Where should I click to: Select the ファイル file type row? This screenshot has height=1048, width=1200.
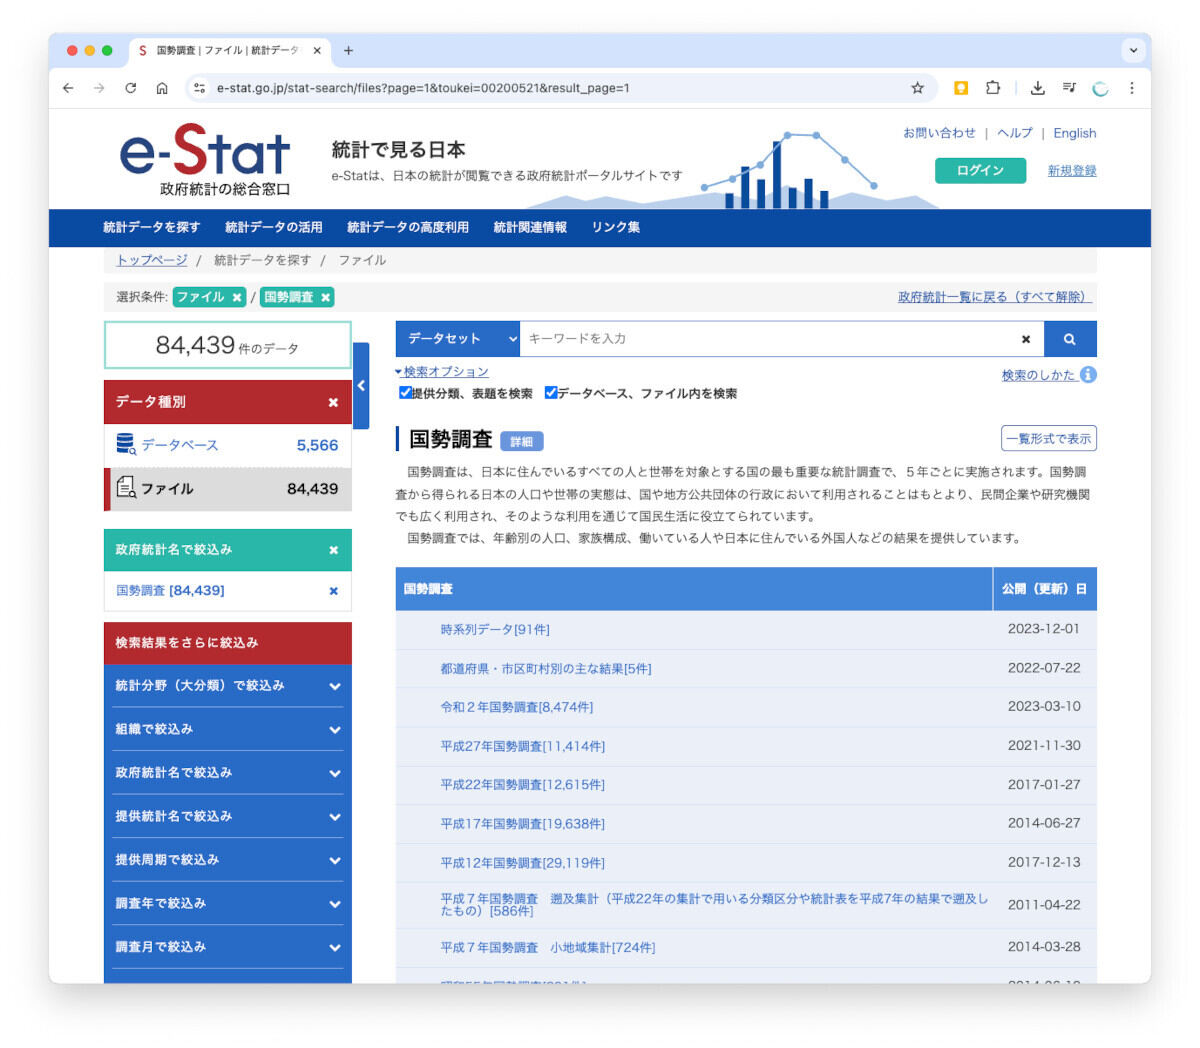[x=228, y=489]
